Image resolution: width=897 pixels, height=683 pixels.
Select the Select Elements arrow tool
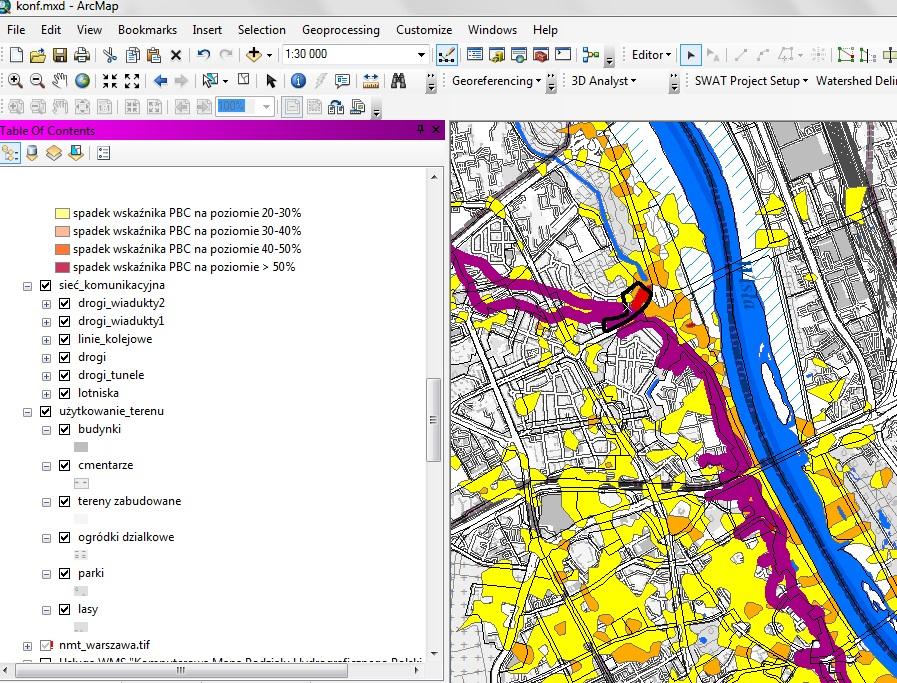point(271,81)
